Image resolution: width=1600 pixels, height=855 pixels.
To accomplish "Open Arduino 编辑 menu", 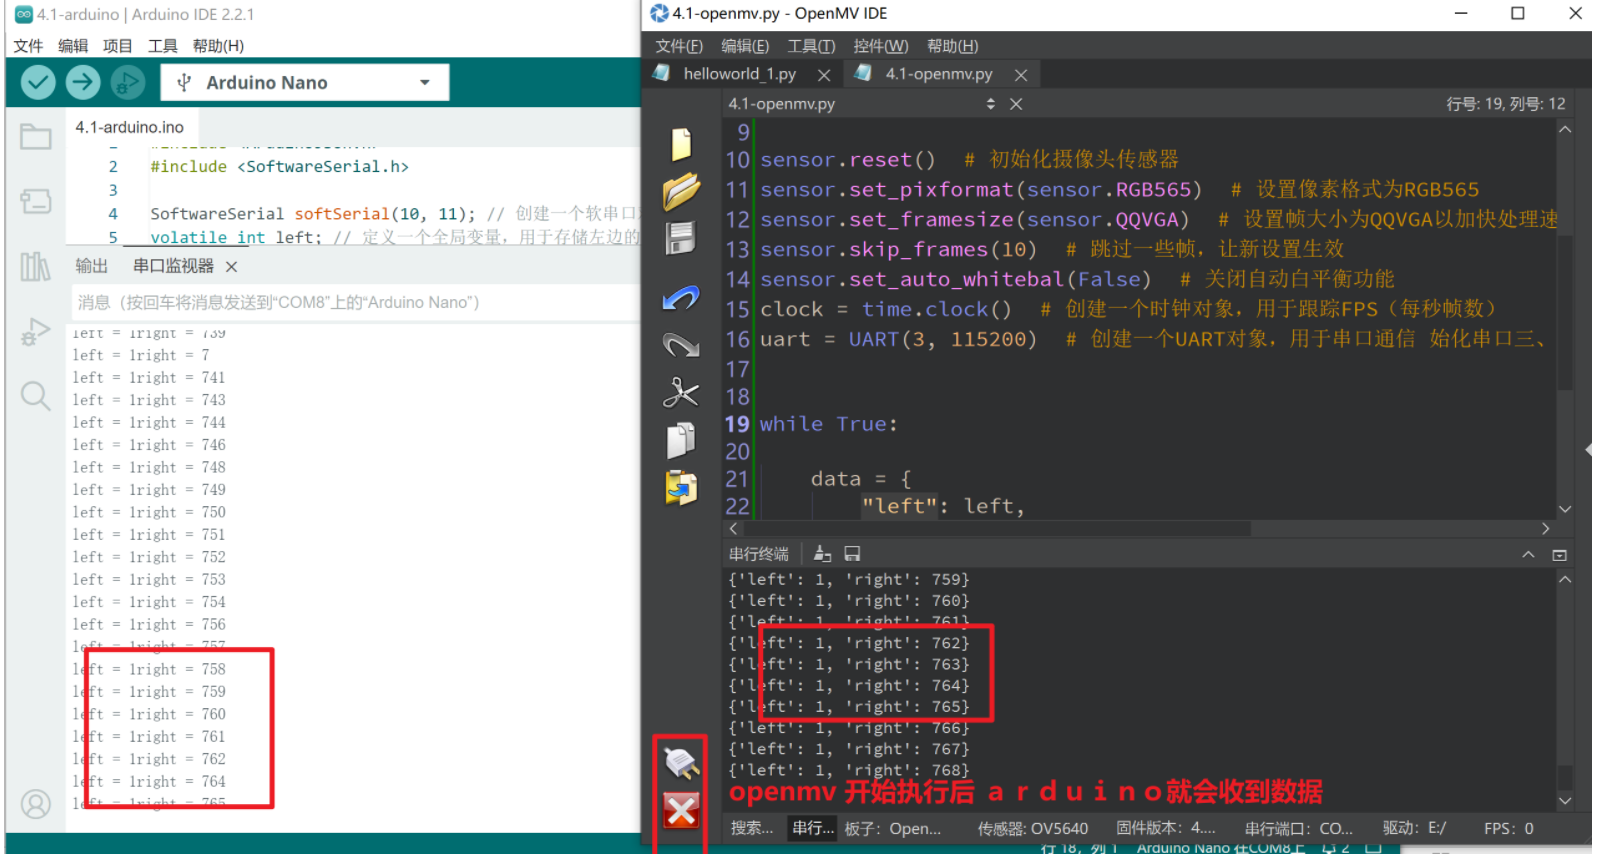I will pos(73,46).
